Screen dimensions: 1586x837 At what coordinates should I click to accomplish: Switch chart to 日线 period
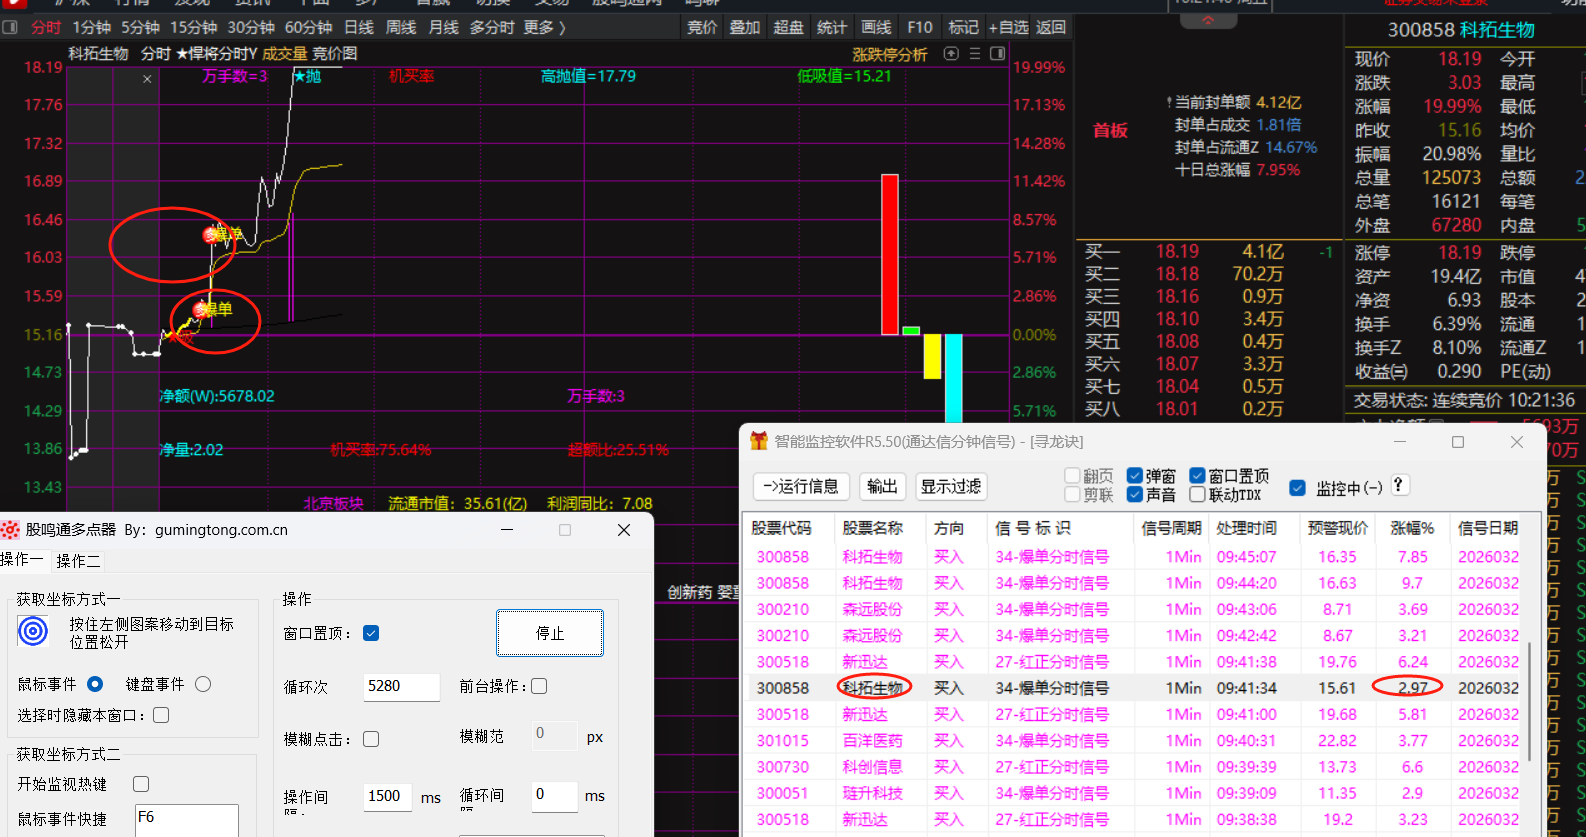click(358, 28)
